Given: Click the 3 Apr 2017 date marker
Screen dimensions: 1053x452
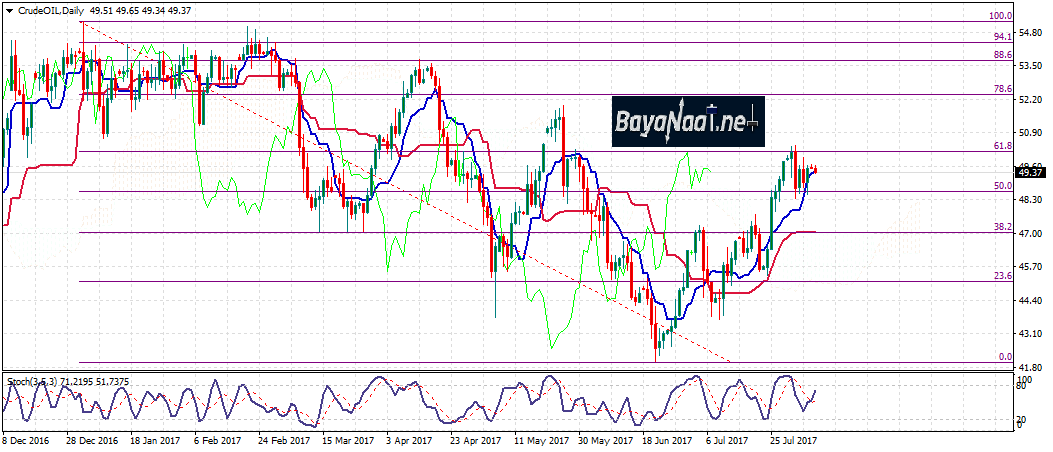Looking at the screenshot, I should pos(407,439).
